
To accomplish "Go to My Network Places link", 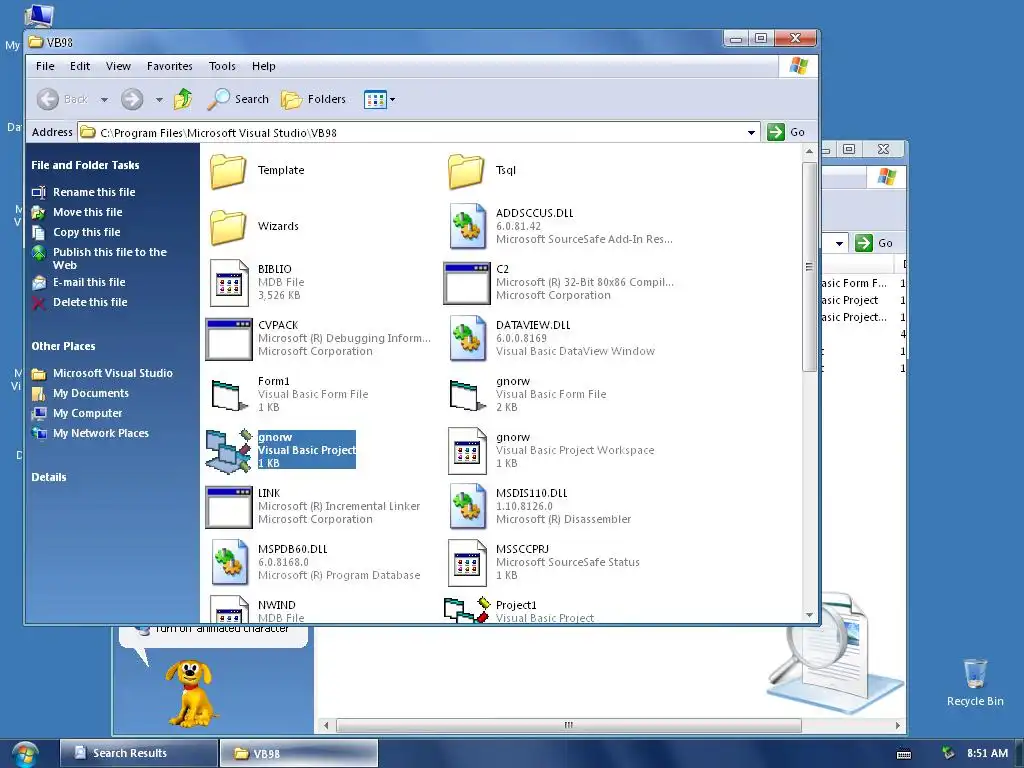I will (101, 434).
